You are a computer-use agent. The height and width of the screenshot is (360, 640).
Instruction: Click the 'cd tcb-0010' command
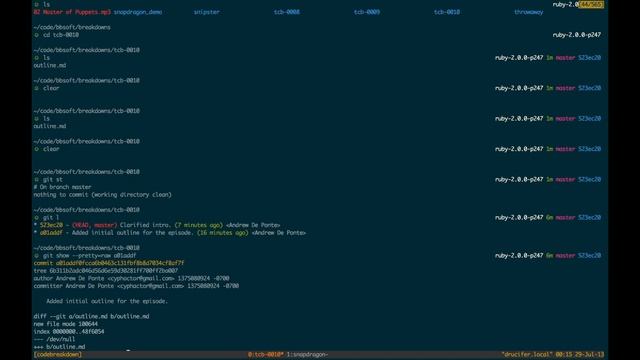pyautogui.click(x=61, y=35)
